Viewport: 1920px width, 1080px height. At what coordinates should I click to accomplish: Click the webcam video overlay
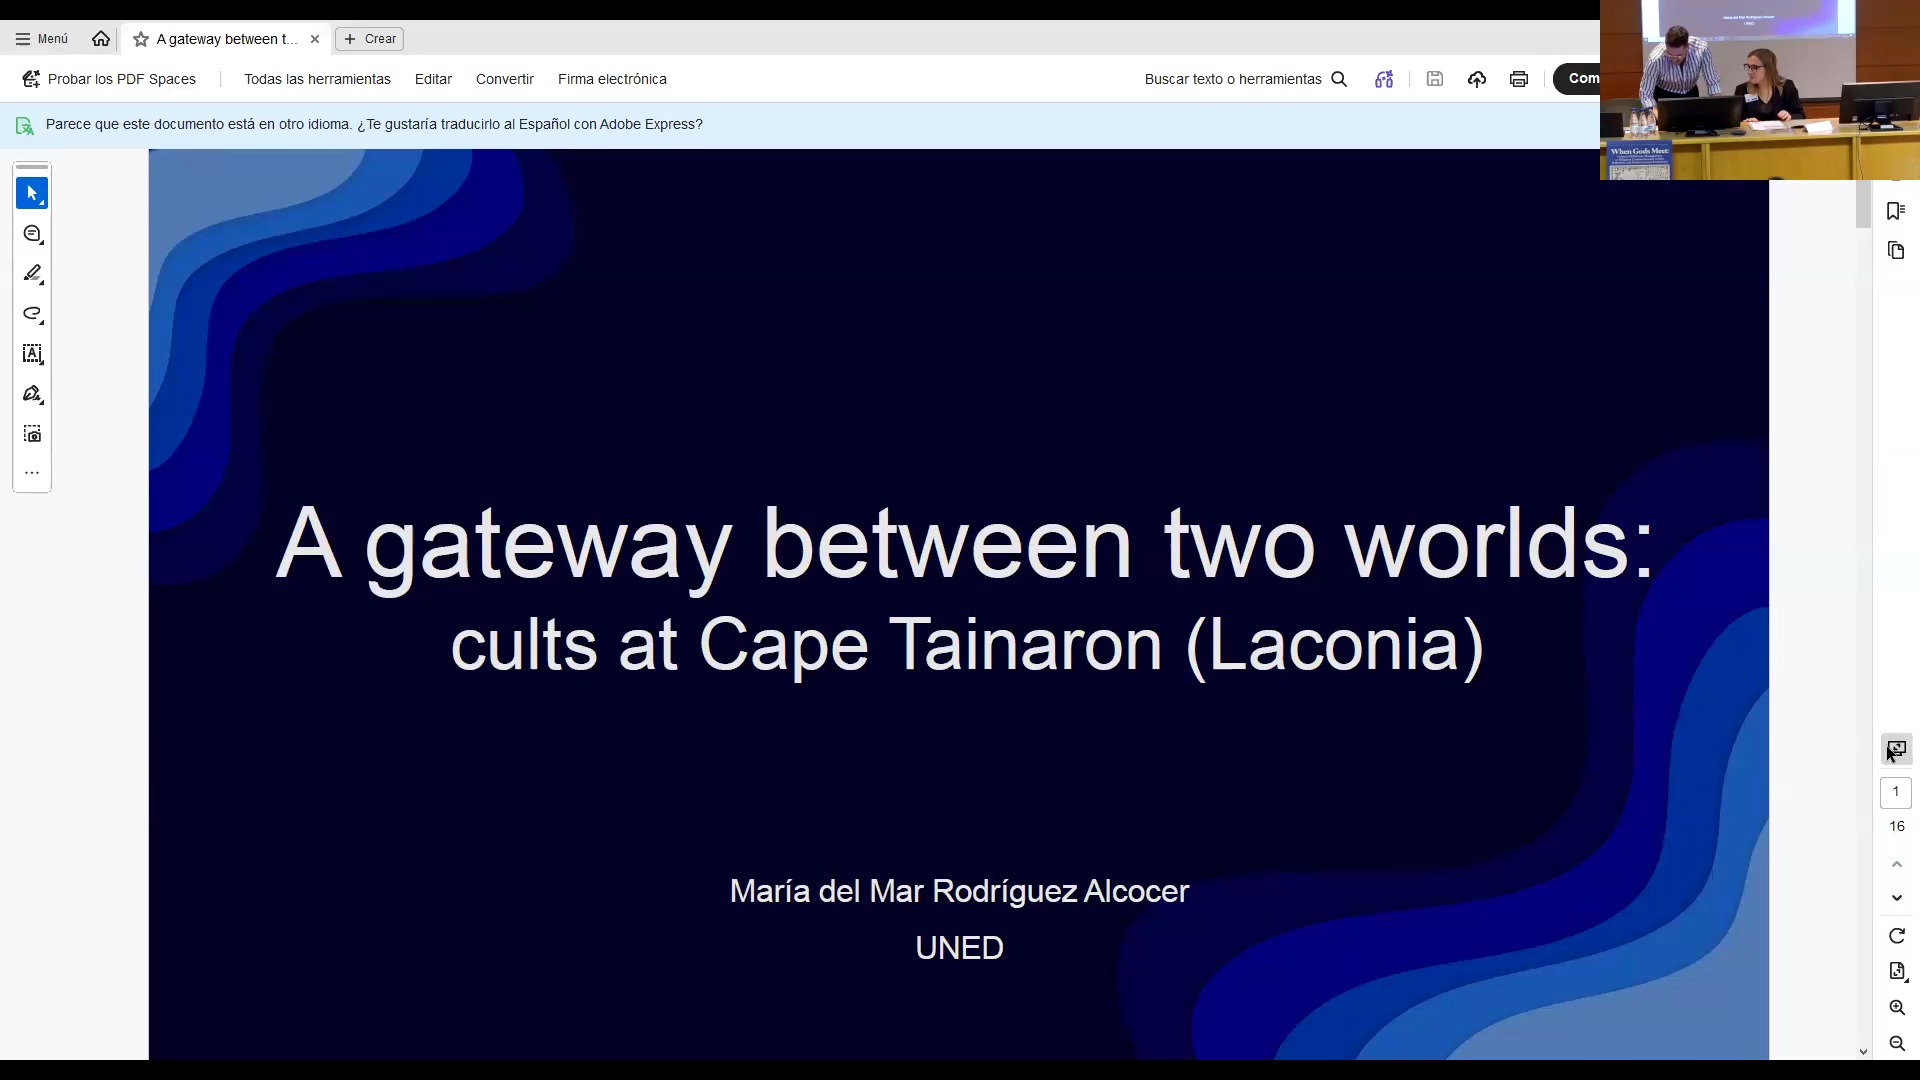pyautogui.click(x=1760, y=90)
